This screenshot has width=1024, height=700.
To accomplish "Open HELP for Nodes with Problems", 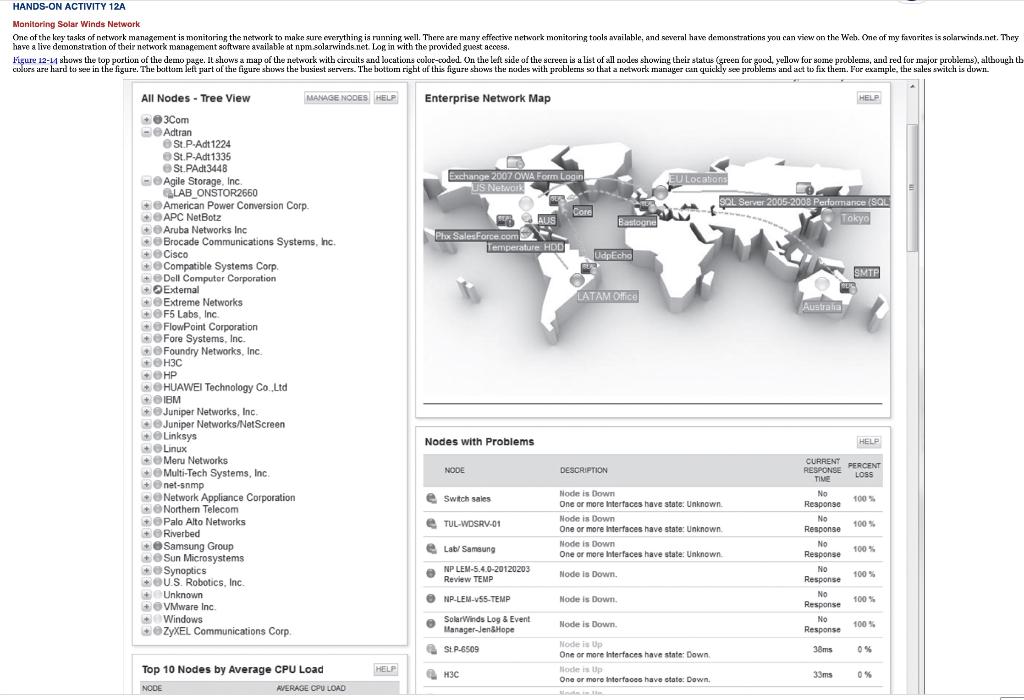I will pos(869,441).
